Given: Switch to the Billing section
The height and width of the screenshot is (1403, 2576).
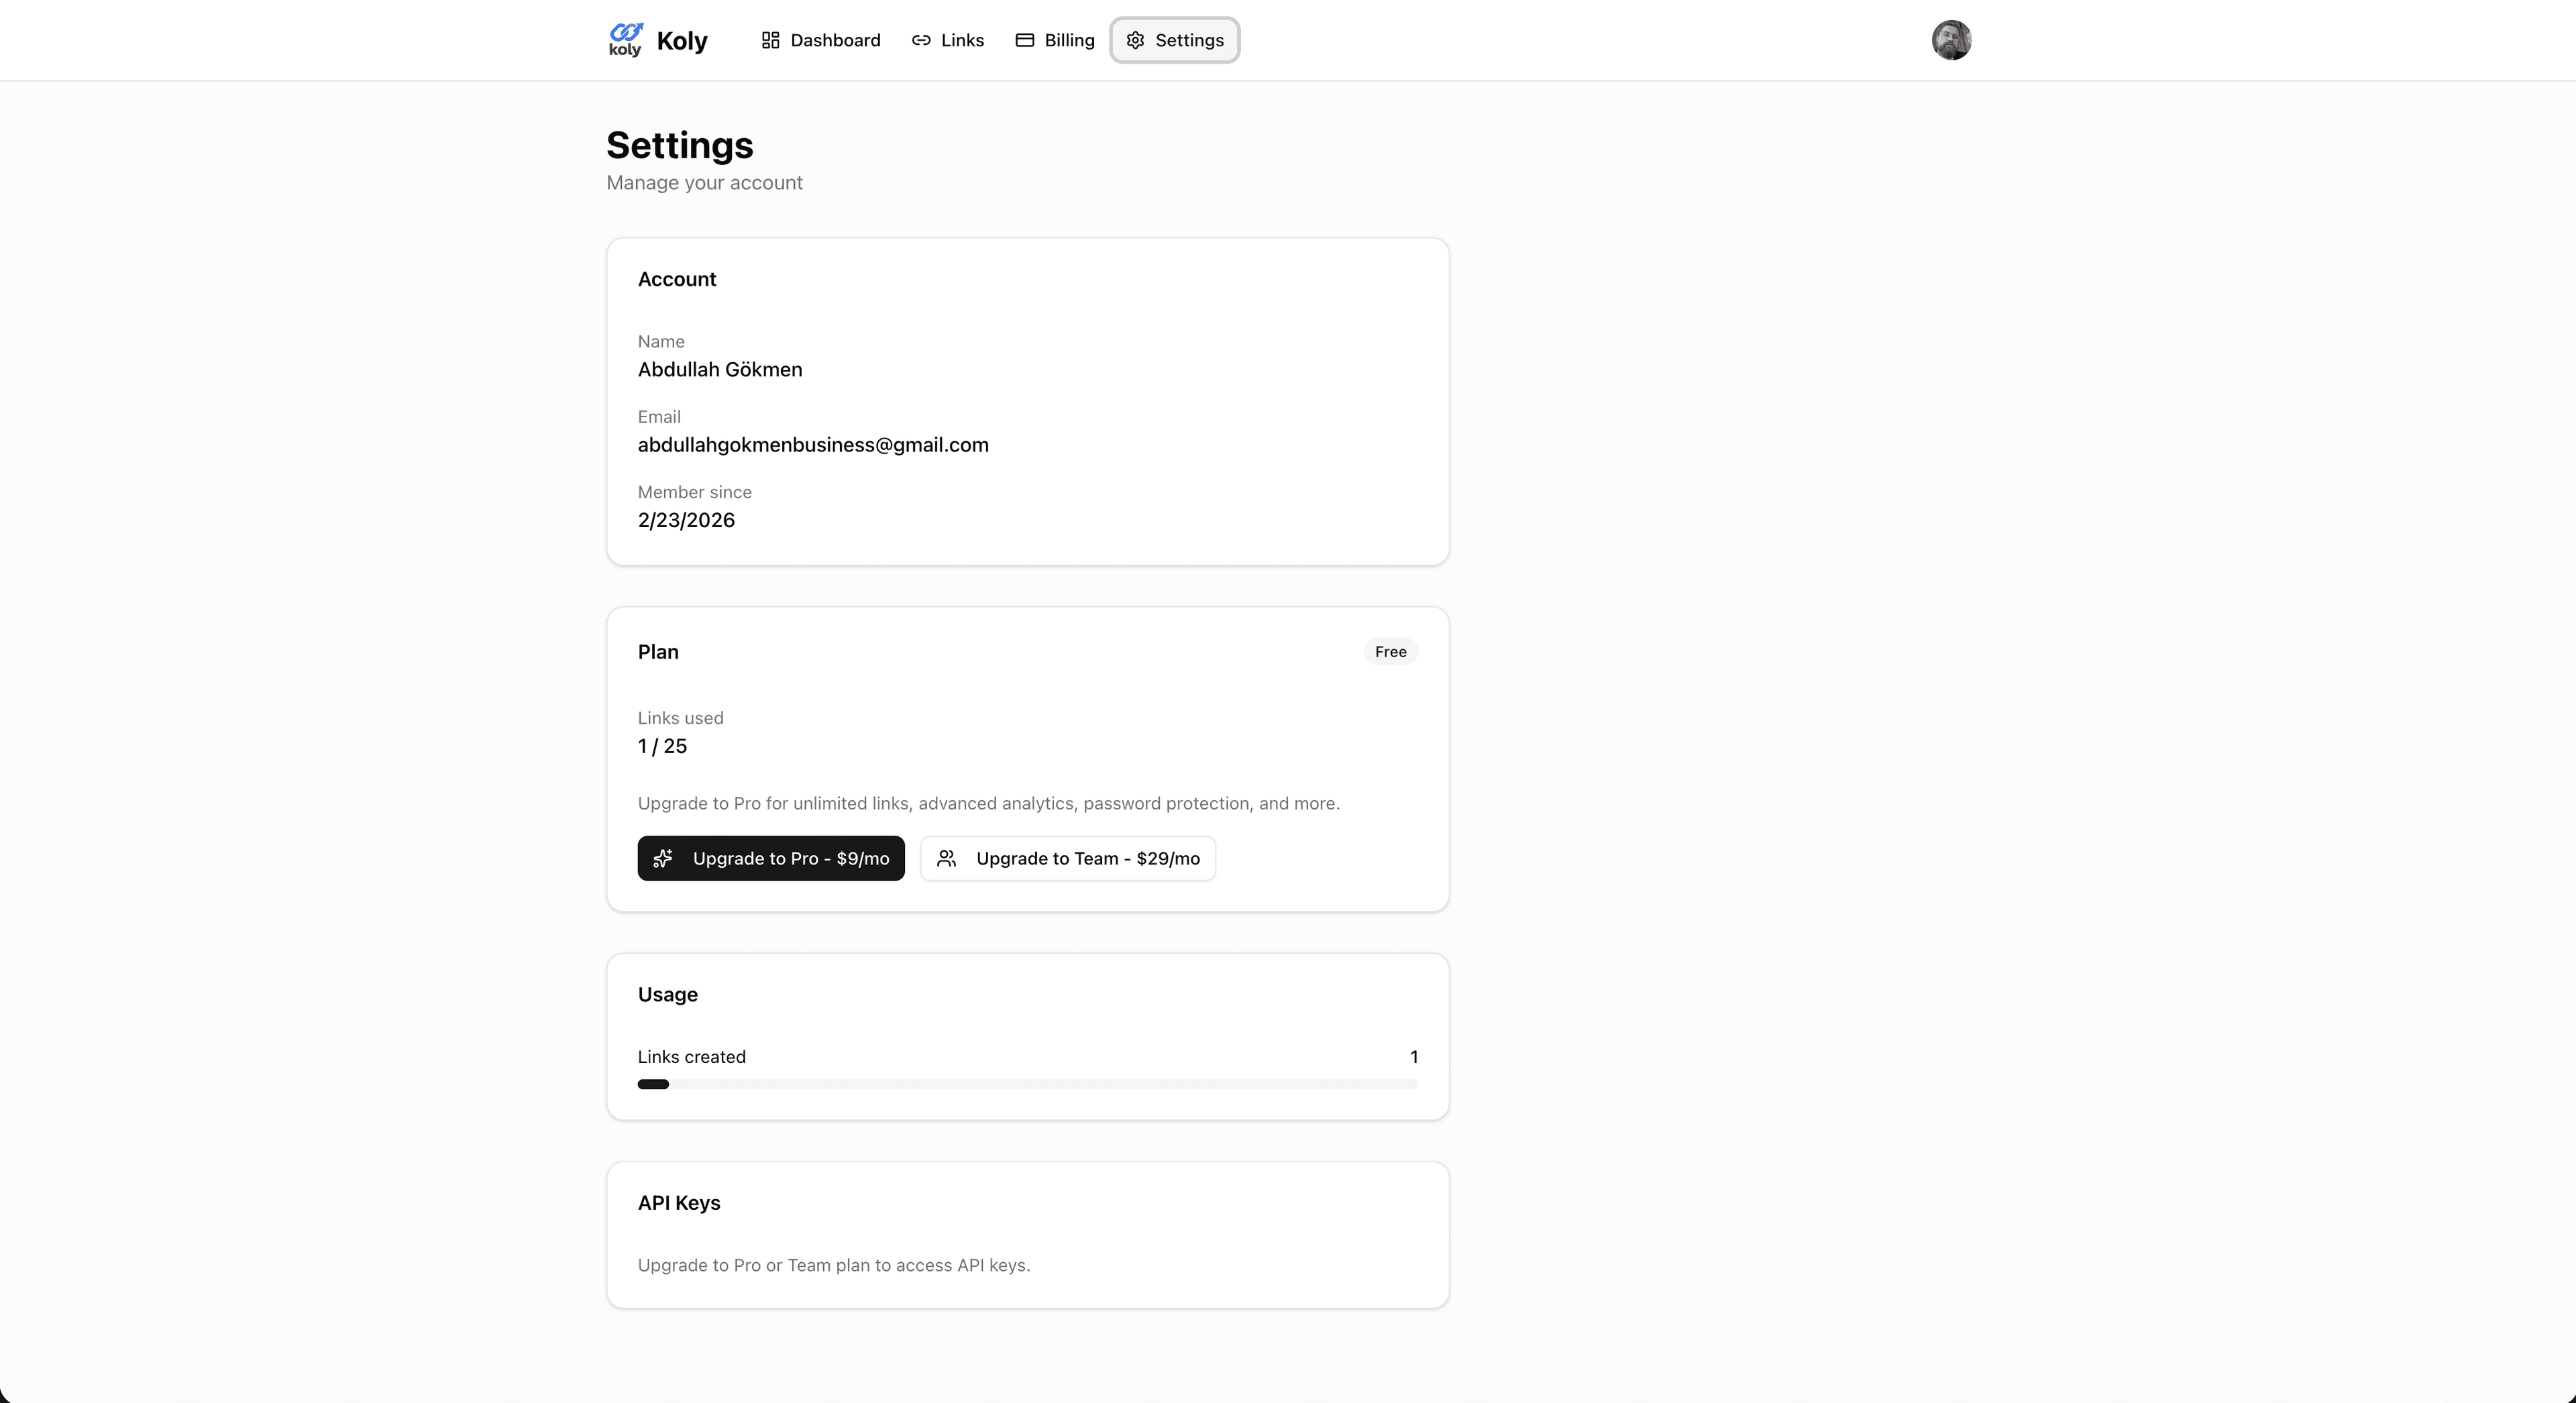Looking at the screenshot, I should [x=1068, y=40].
